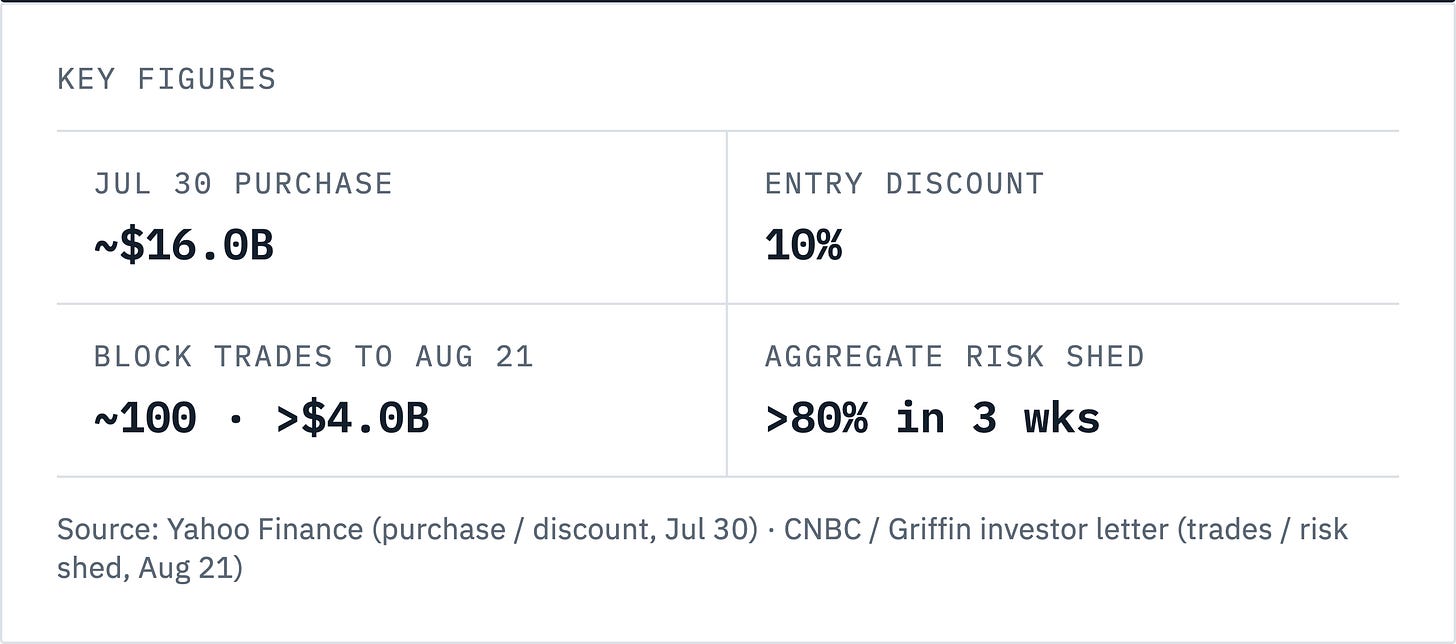This screenshot has width=1456, height=644.
Task: Click the ~100 block trades count
Action: point(145,418)
